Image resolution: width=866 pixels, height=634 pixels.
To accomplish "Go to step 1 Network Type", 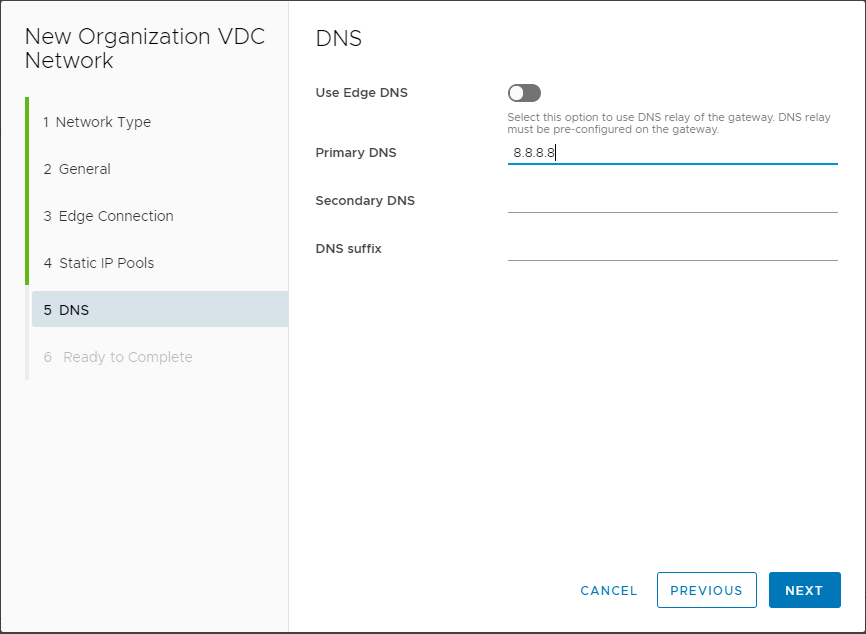I will (97, 122).
